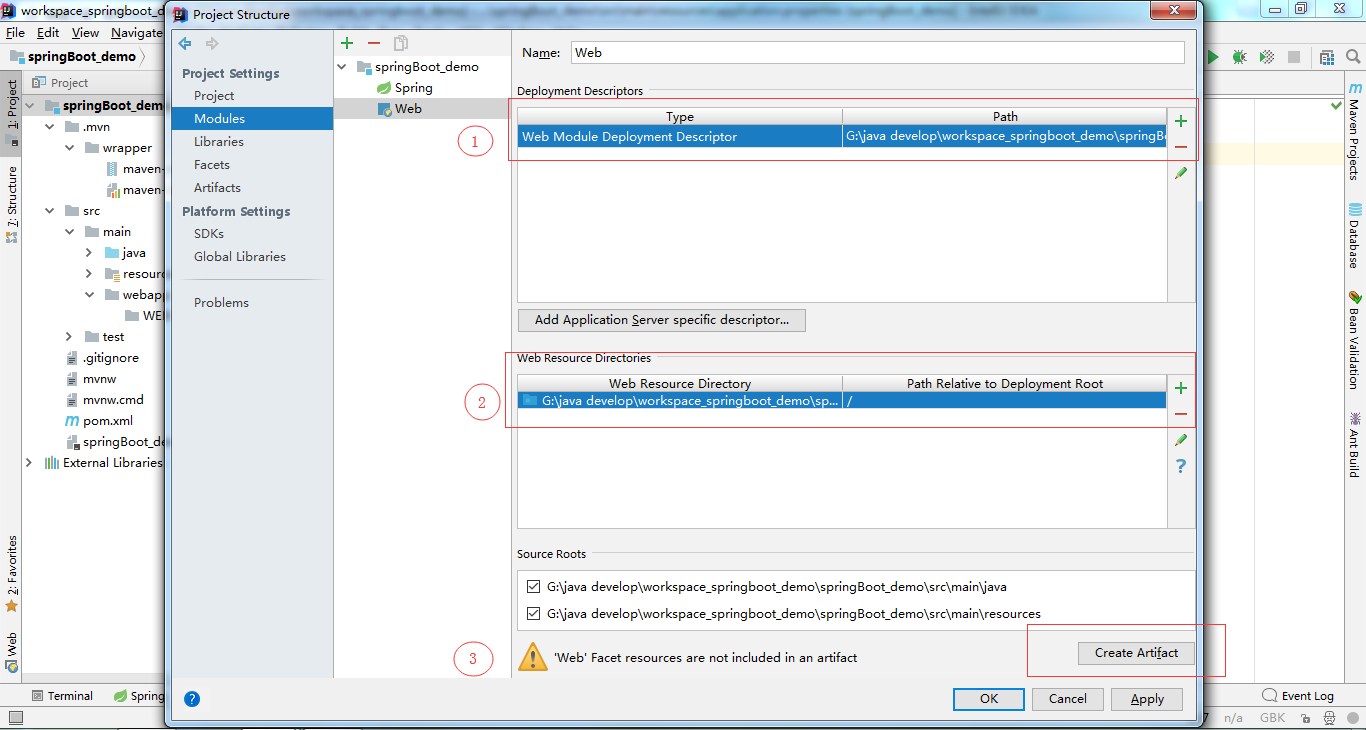Image resolution: width=1366 pixels, height=730 pixels.
Task: Add a deployment descriptor
Action: point(1181,121)
